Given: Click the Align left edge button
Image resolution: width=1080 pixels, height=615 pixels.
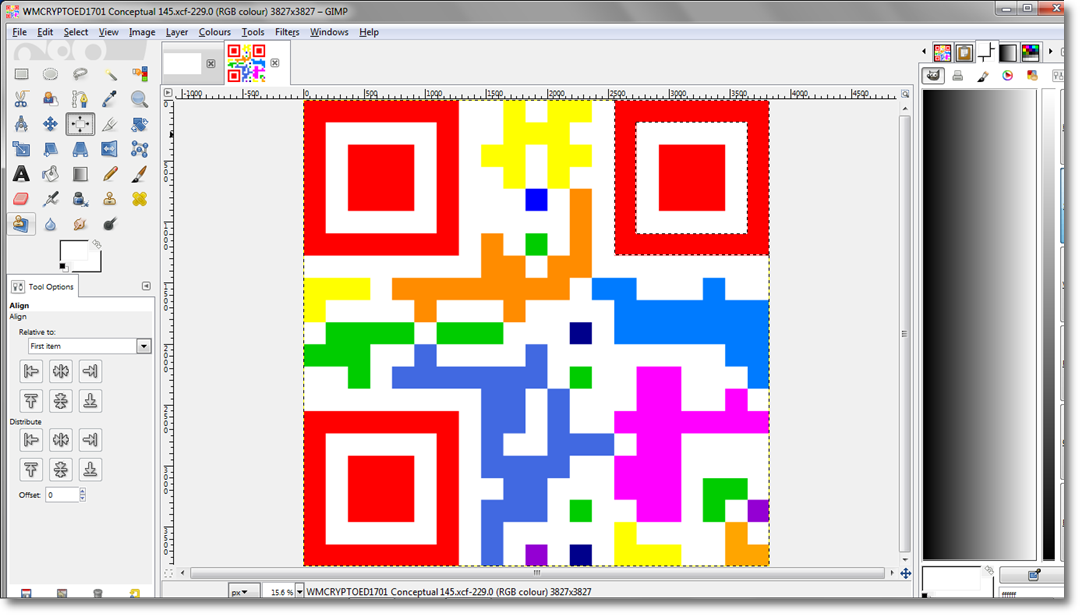Looking at the screenshot, I should pos(31,372).
